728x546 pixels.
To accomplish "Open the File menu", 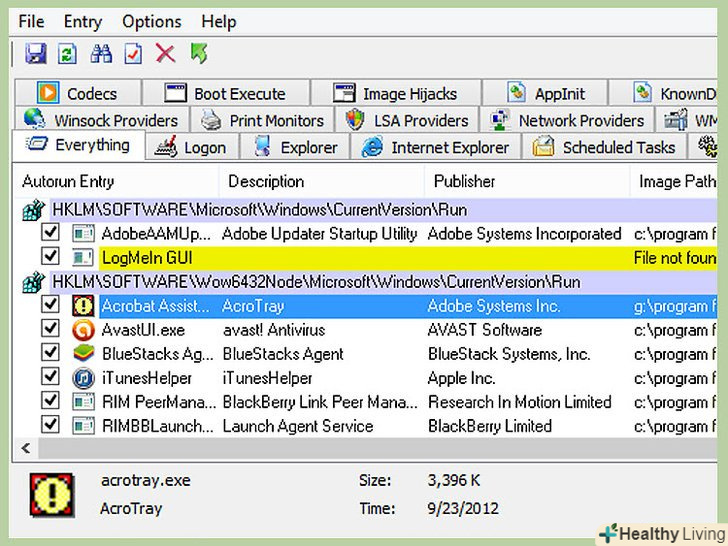I will [x=32, y=22].
